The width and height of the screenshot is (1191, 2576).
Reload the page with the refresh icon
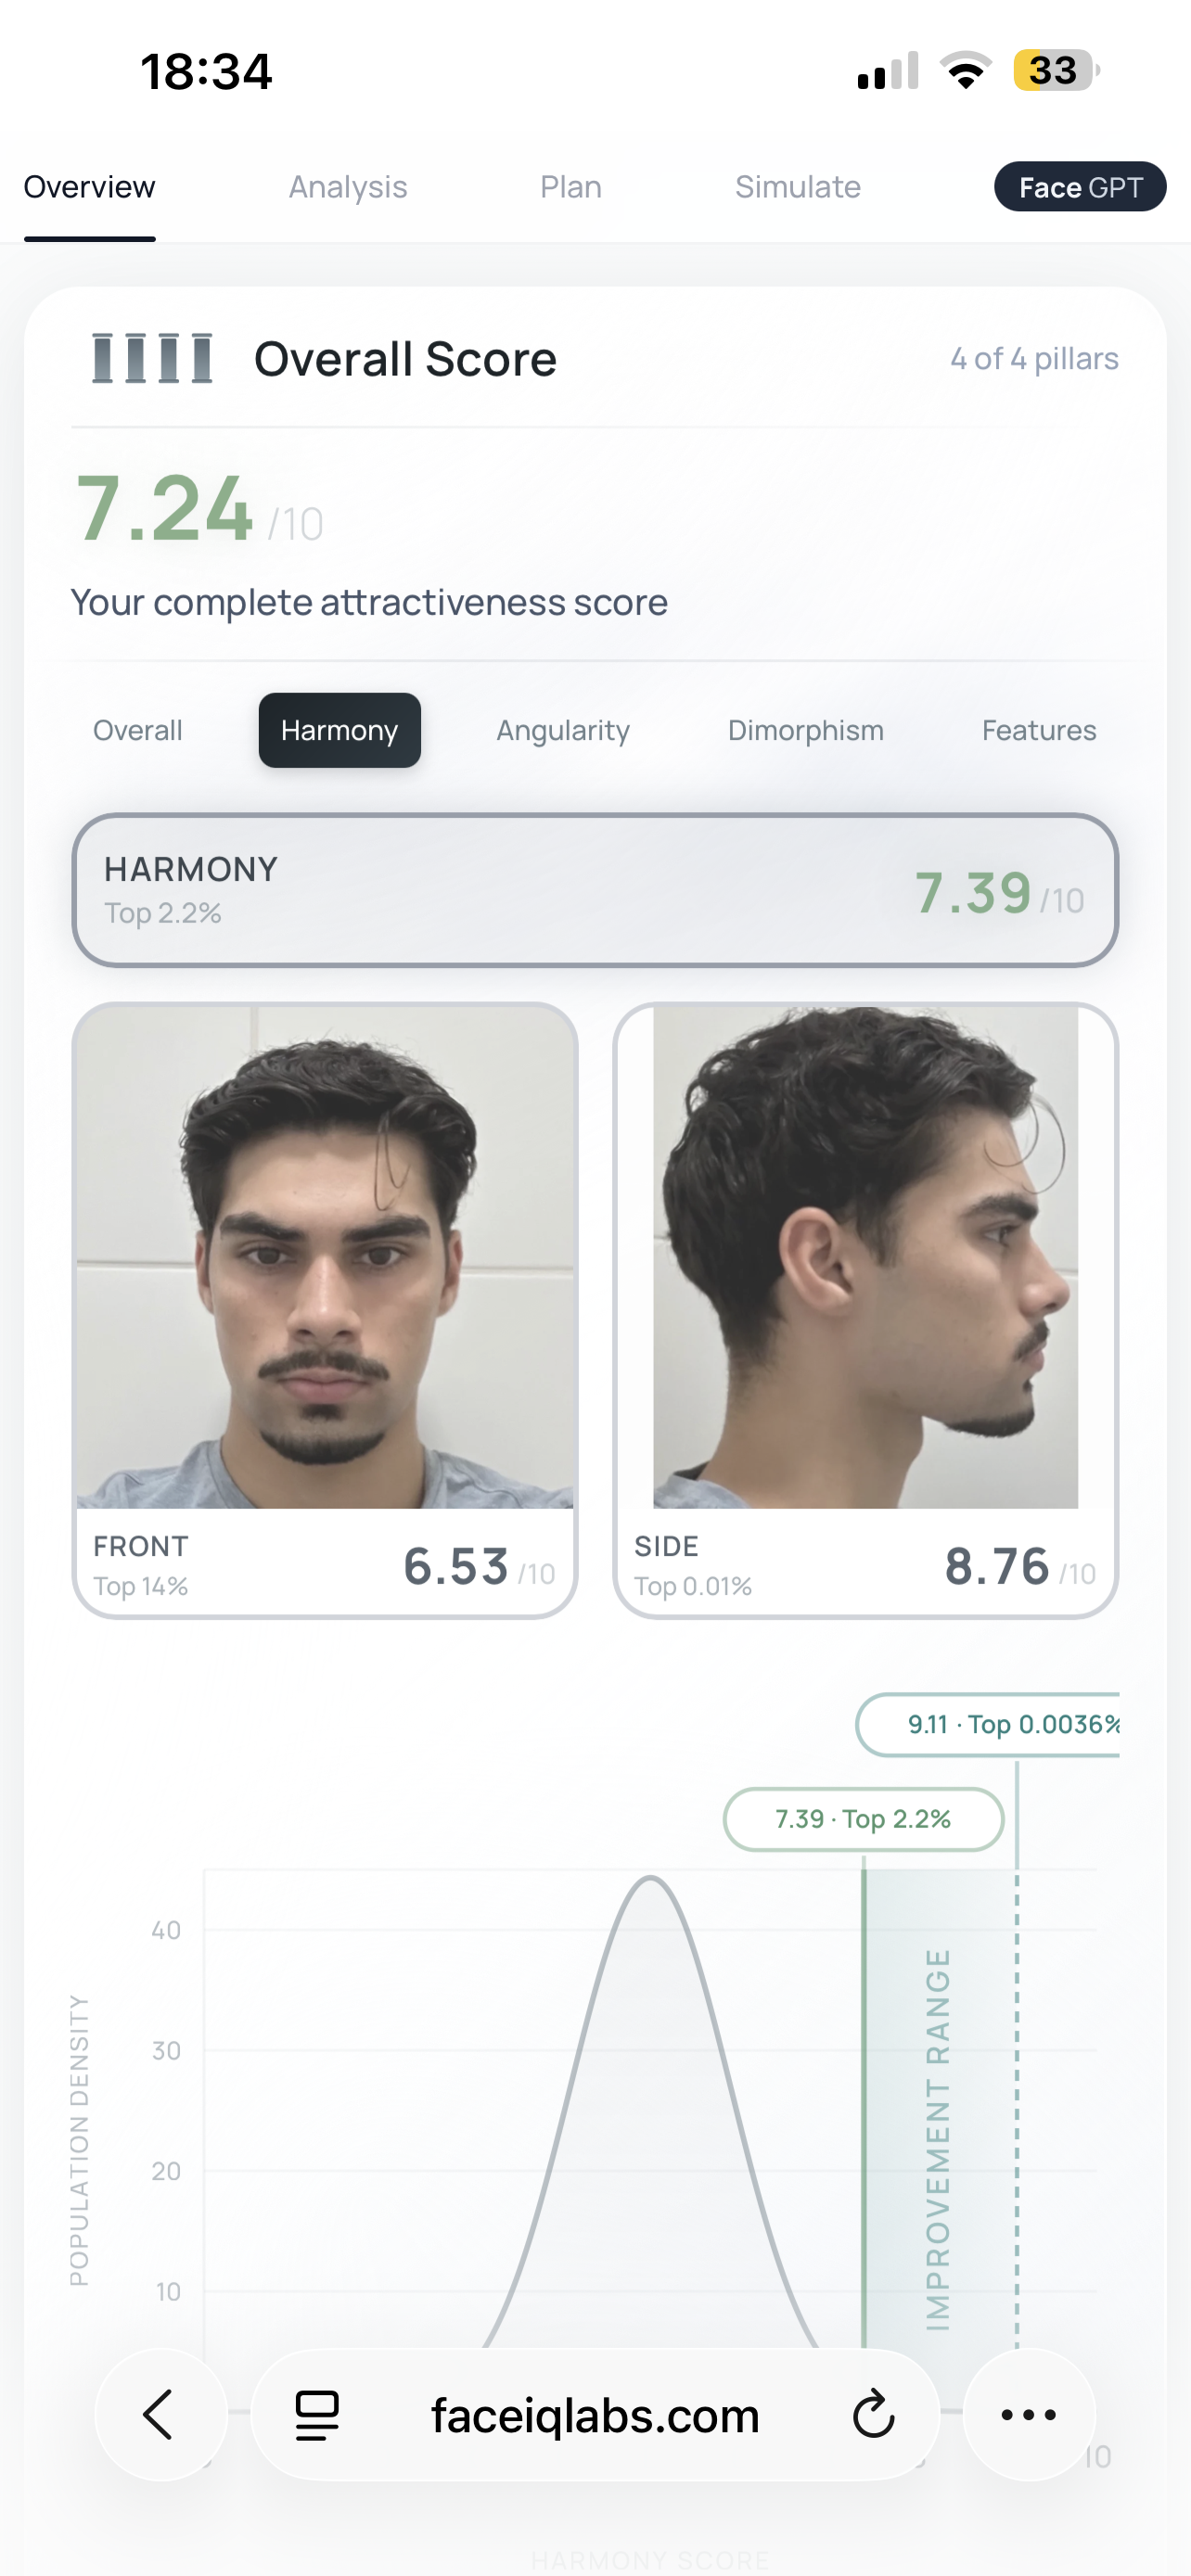pyautogui.click(x=873, y=2415)
